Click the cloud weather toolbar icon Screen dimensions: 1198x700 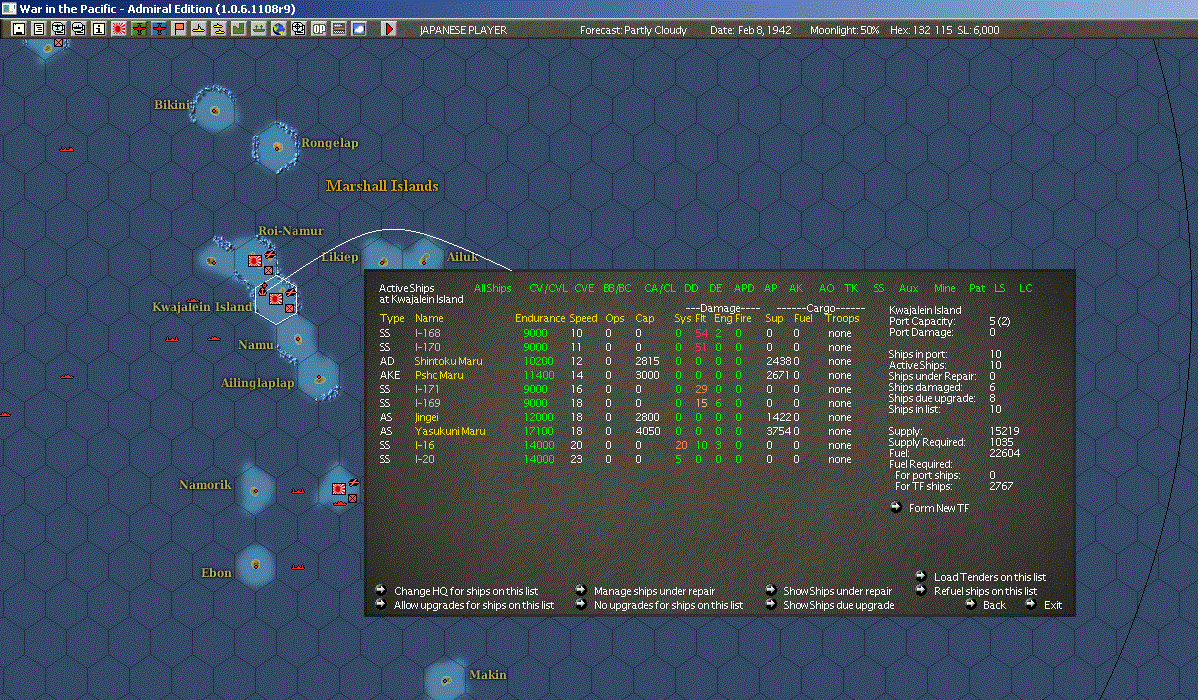point(358,29)
